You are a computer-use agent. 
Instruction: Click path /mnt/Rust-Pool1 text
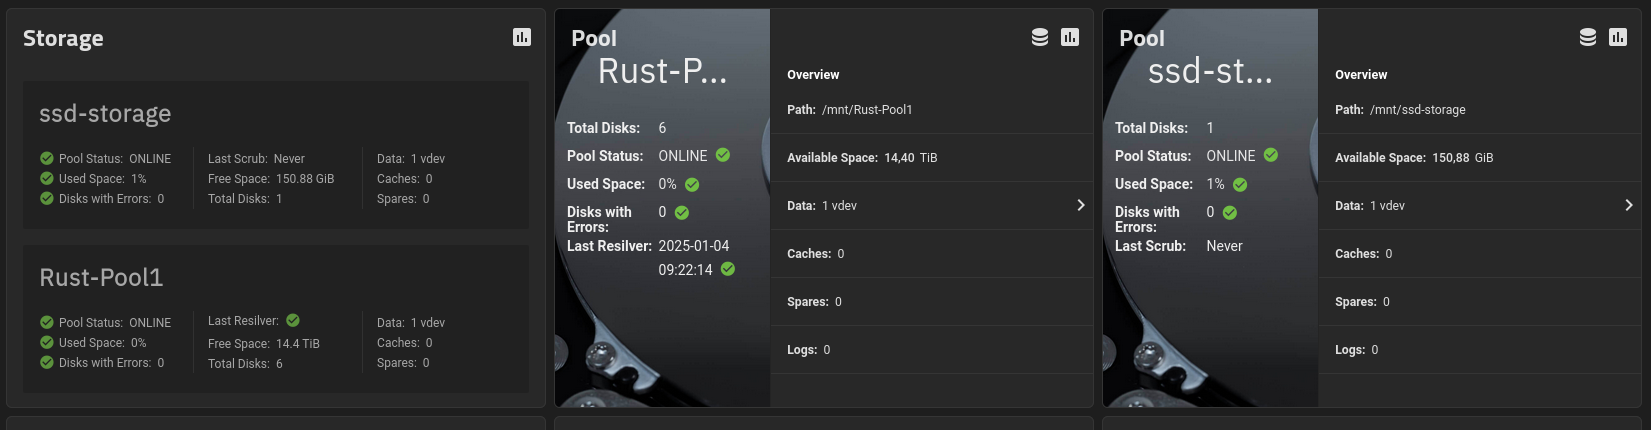click(x=867, y=110)
